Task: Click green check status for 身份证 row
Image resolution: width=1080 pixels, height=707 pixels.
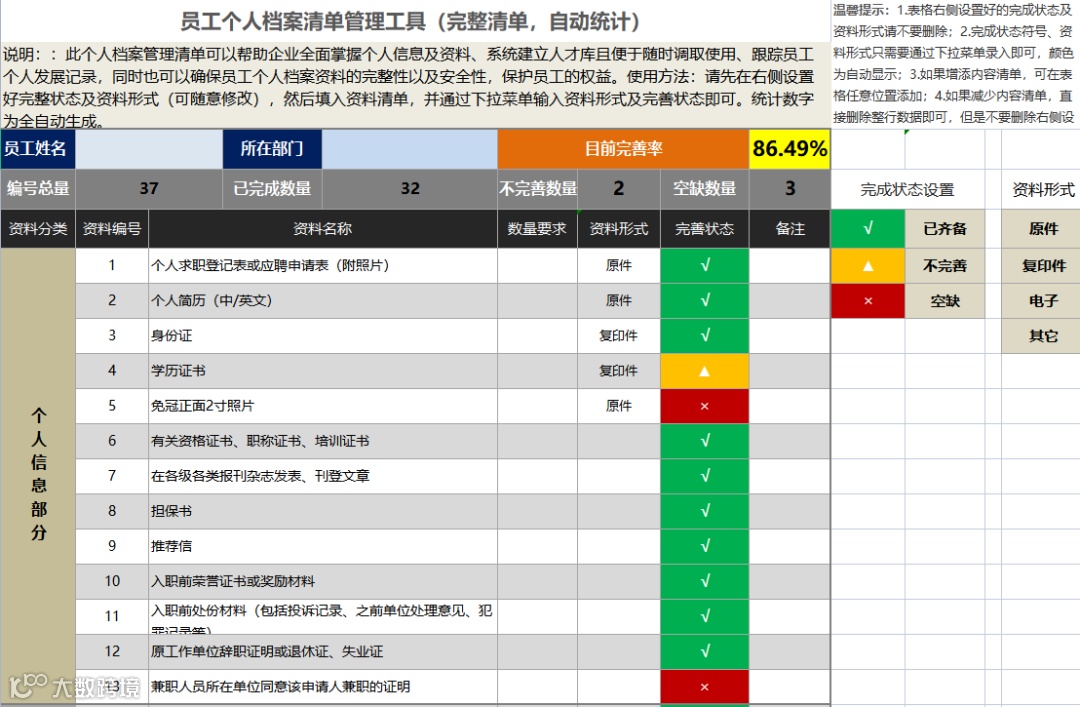Action: 704,336
